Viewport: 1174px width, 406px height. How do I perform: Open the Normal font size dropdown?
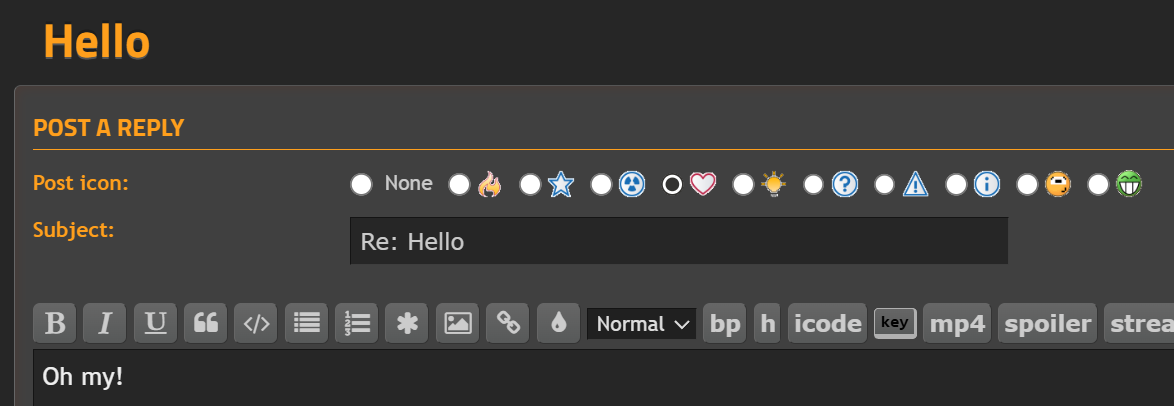pyautogui.click(x=642, y=324)
